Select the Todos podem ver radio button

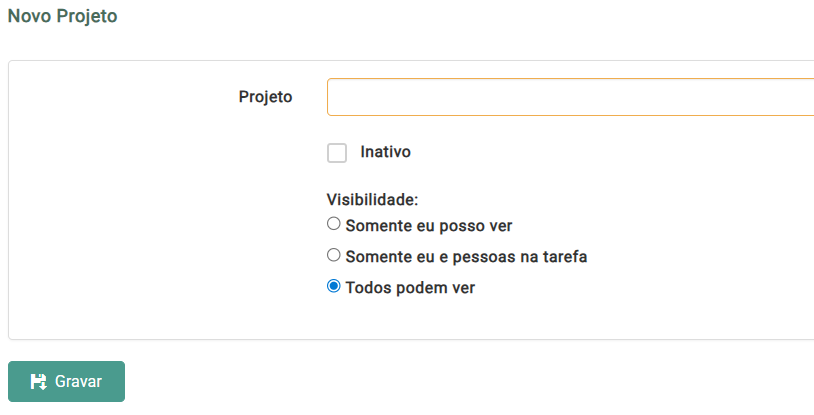coord(334,286)
